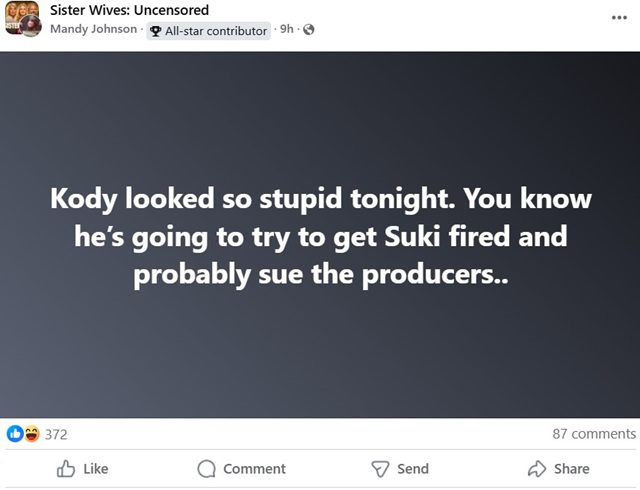Image resolution: width=640 pixels, height=490 pixels.
Task: Click the globe public audience icon
Action: pyautogui.click(x=308, y=30)
